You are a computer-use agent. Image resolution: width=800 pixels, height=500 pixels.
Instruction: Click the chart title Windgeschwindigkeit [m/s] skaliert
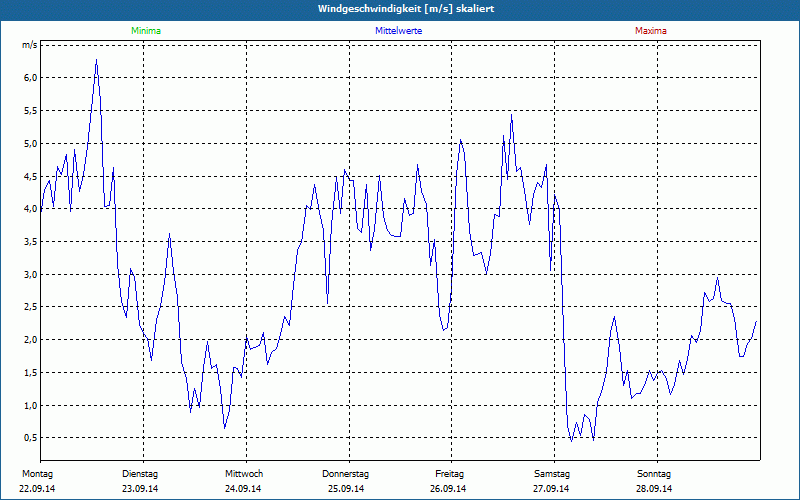click(406, 9)
